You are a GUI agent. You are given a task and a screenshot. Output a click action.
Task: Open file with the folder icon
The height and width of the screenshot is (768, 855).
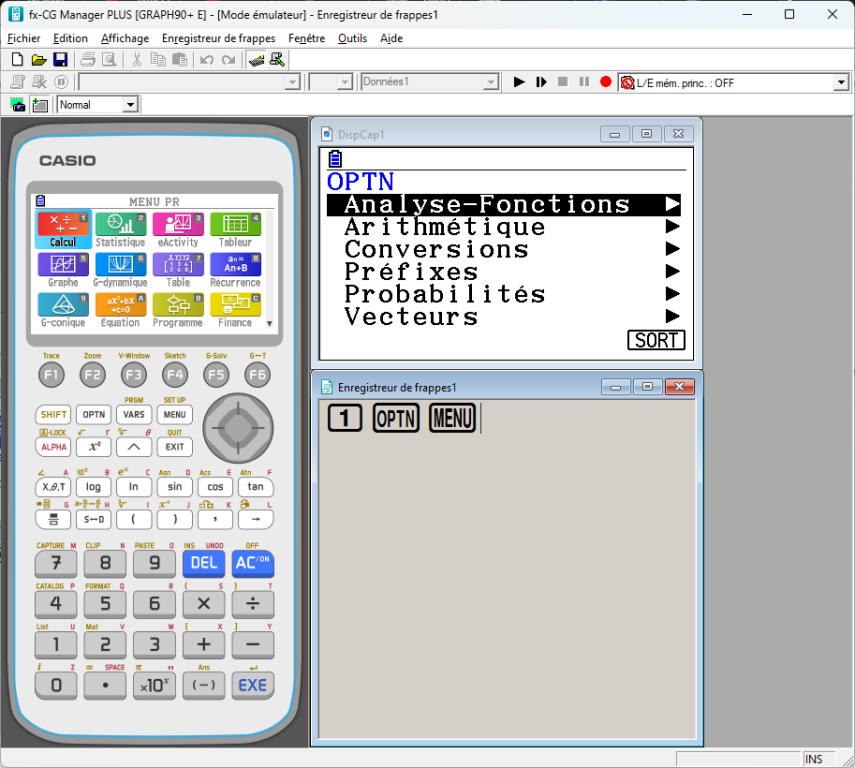tap(38, 59)
